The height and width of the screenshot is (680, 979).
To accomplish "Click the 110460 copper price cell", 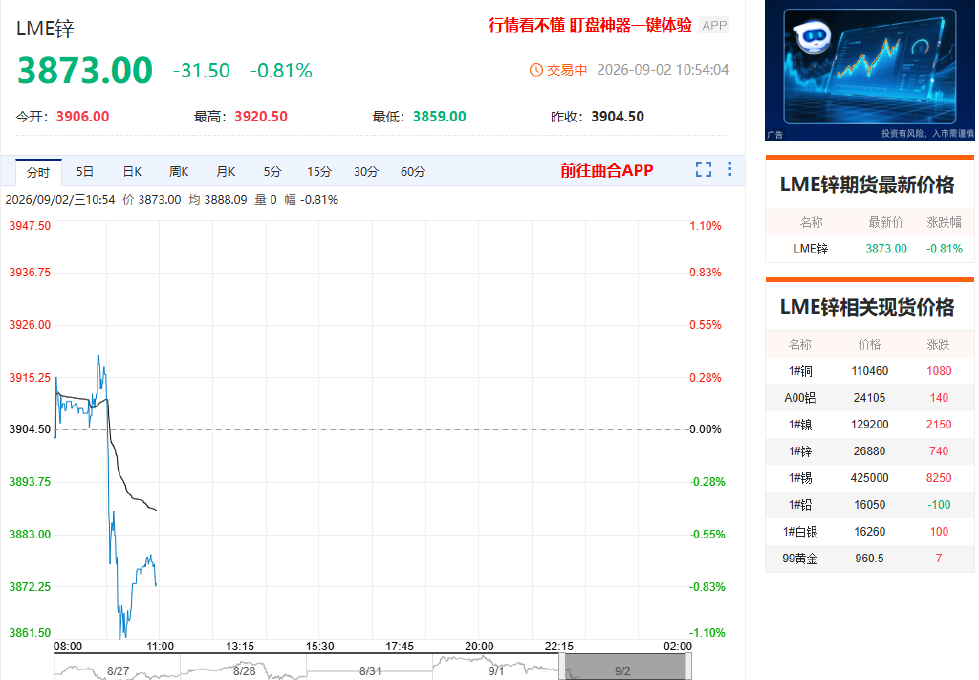I will 870,371.
